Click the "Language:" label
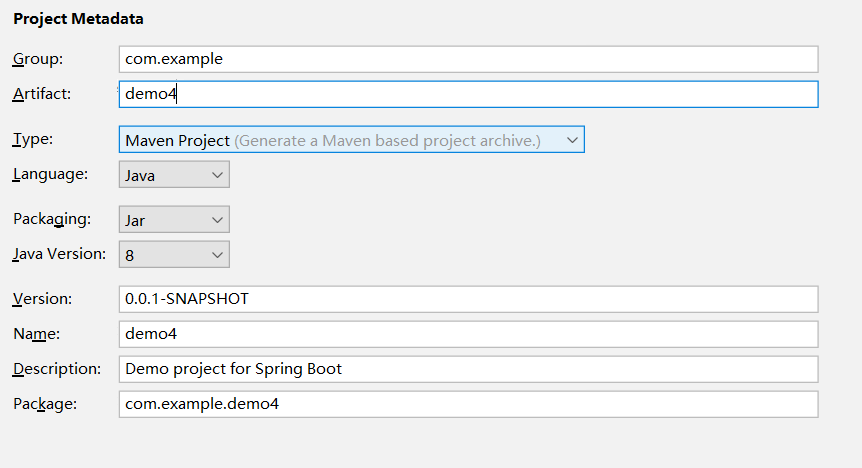 [x=50, y=174]
